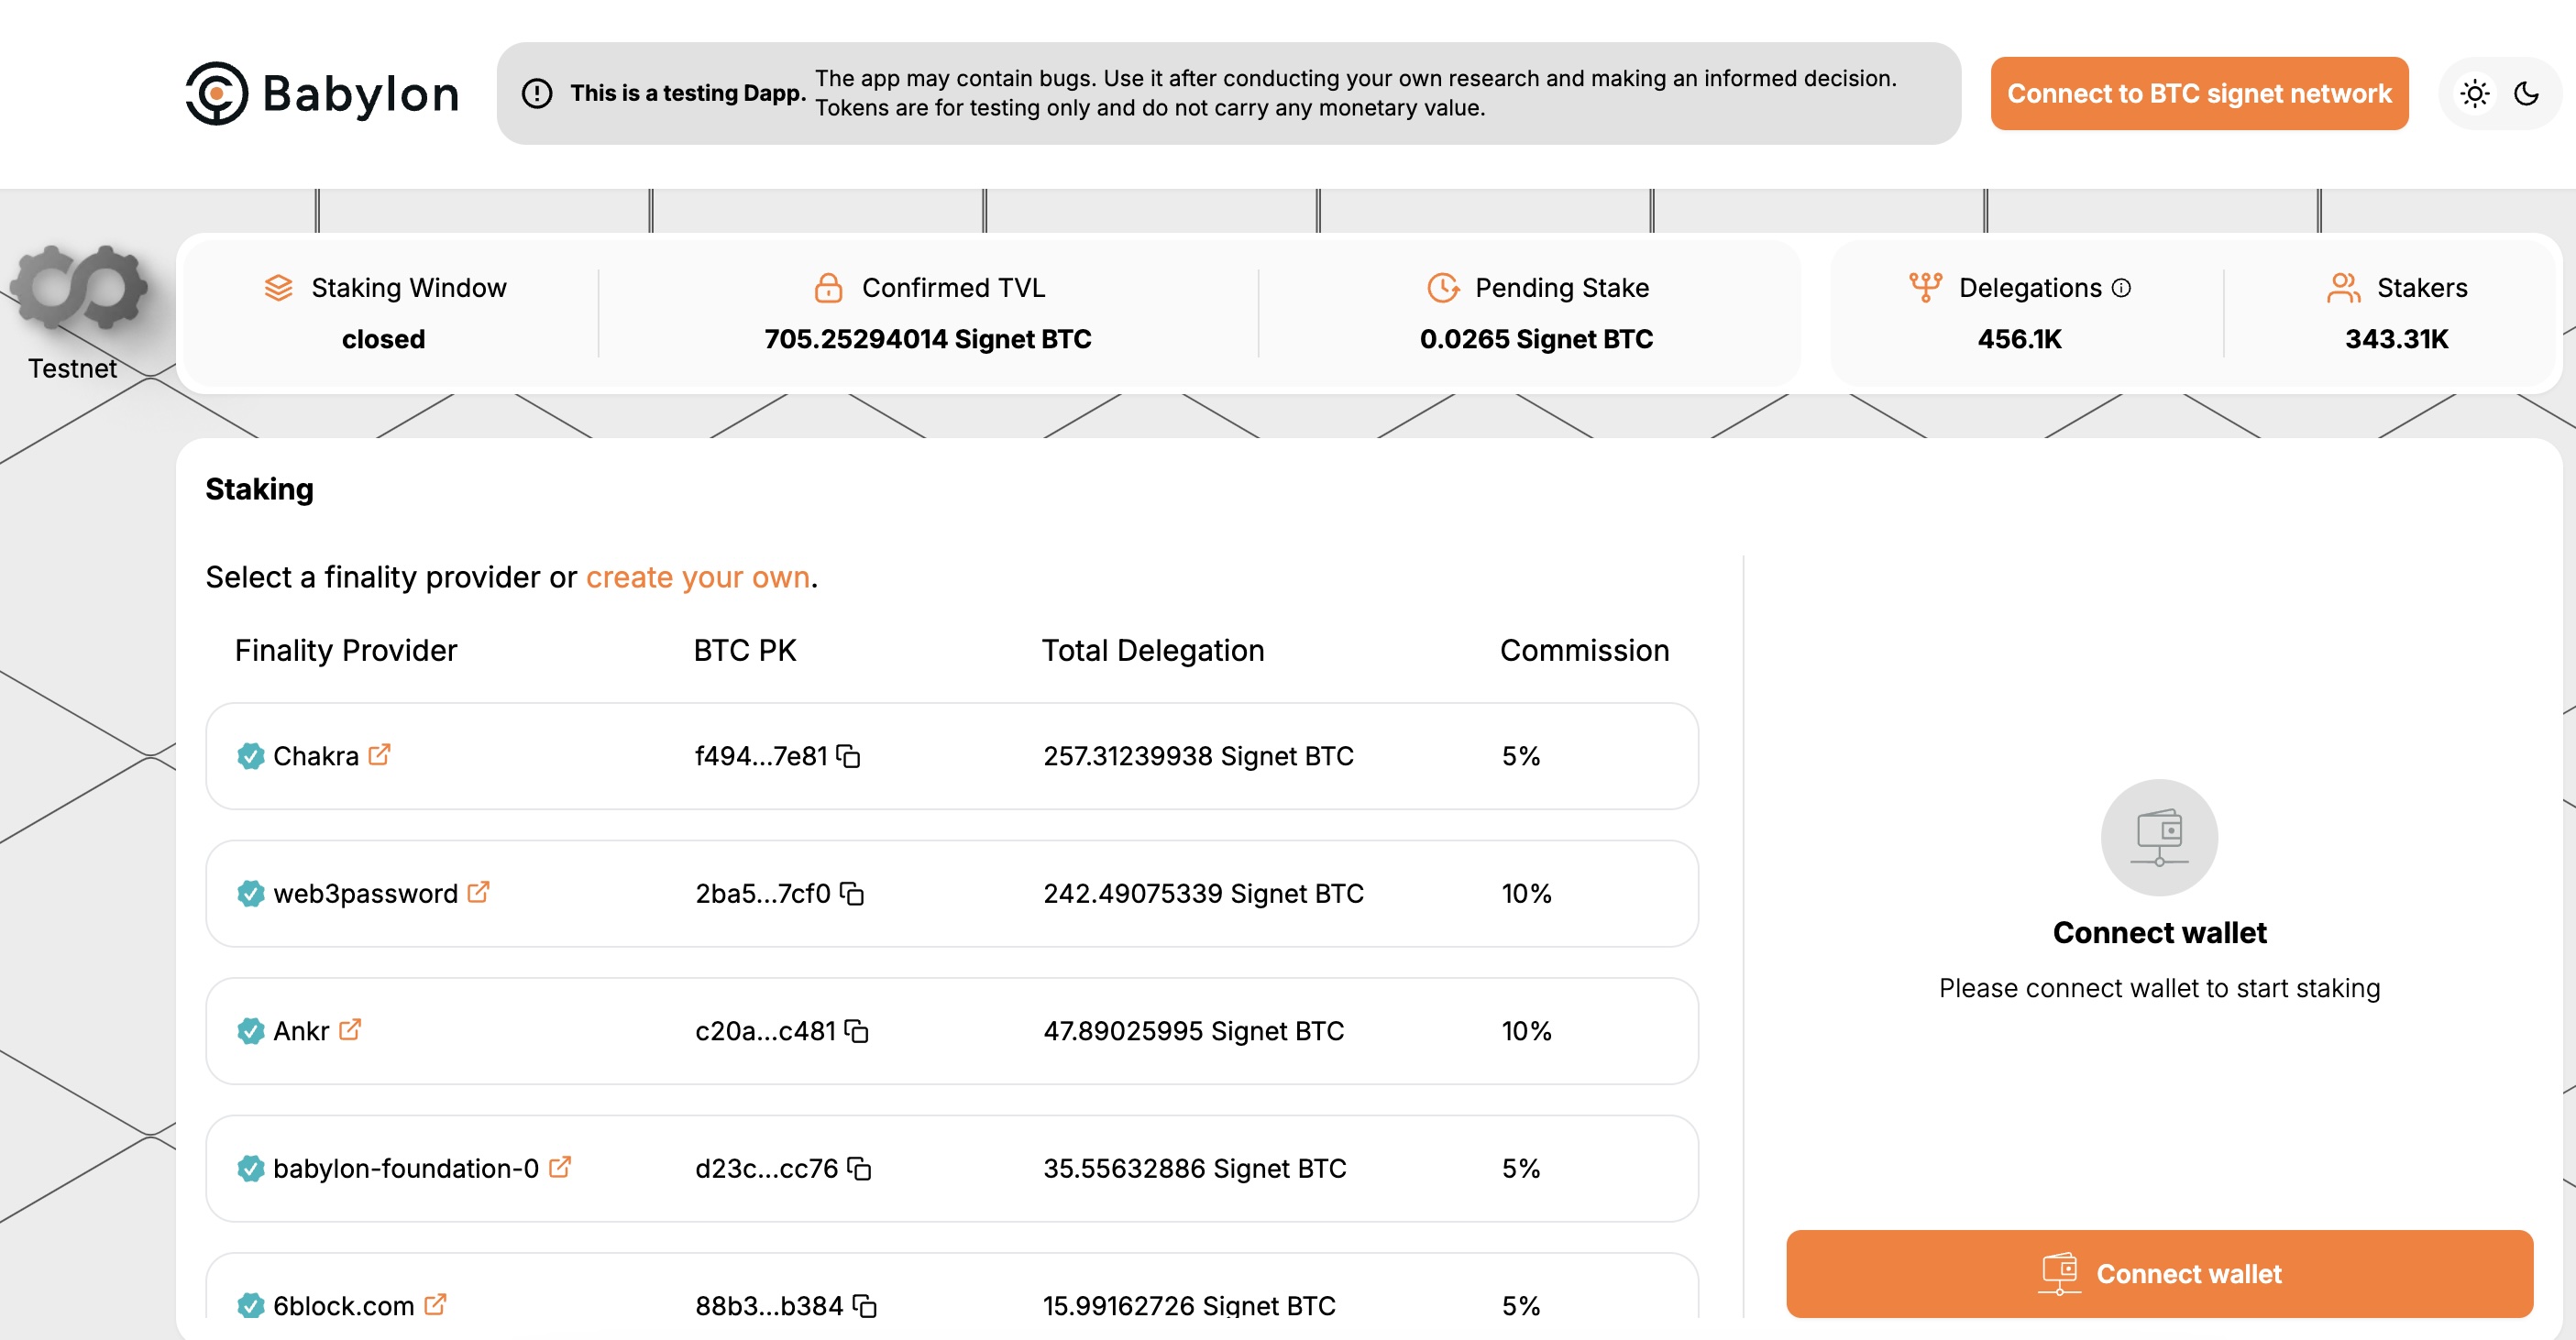Copy web3password BTC PK 2ba5...7cf0
The image size is (2576, 1340).
coord(852,893)
